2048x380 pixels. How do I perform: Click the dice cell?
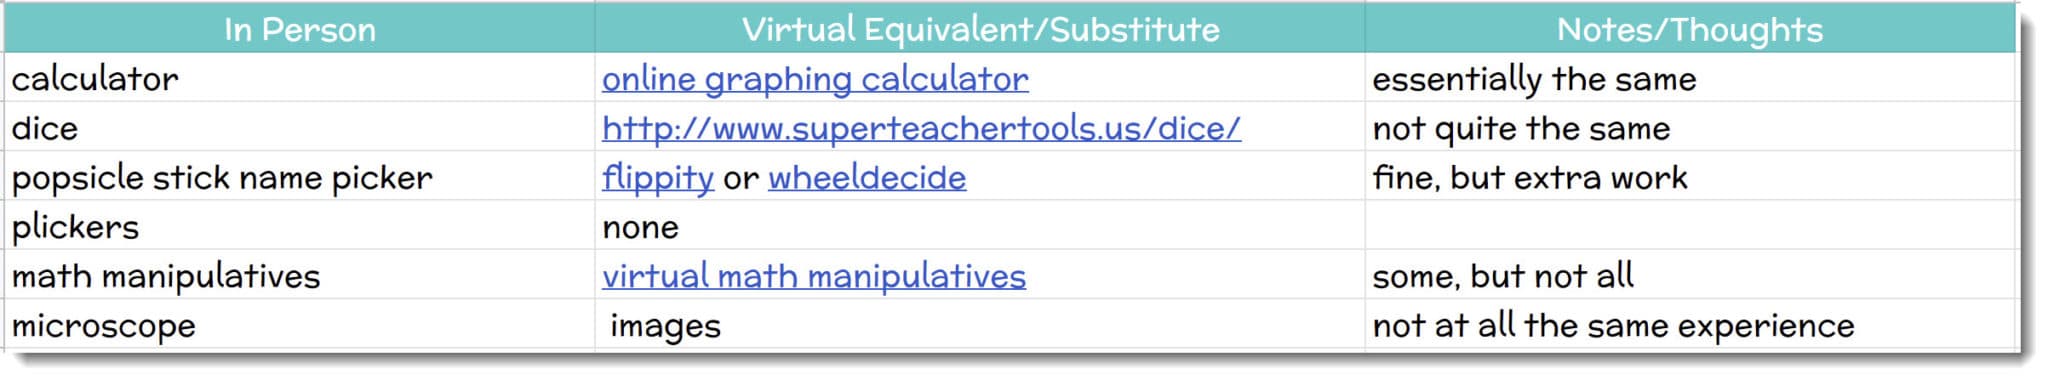(300, 127)
